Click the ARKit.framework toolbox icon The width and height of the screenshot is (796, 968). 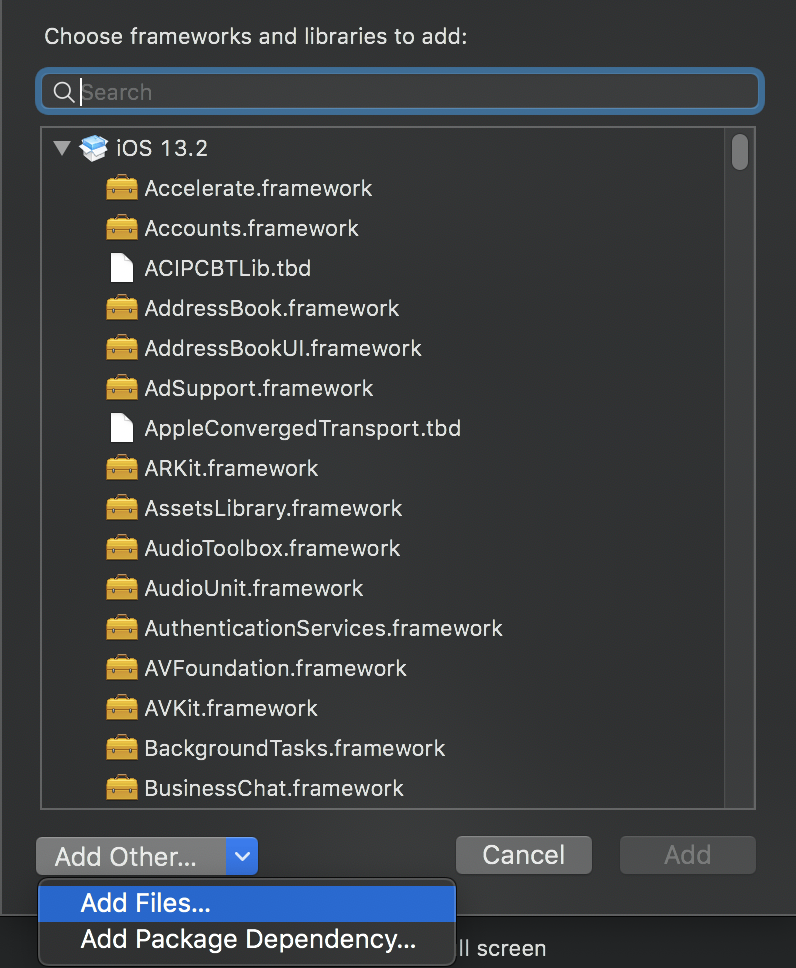coord(122,468)
